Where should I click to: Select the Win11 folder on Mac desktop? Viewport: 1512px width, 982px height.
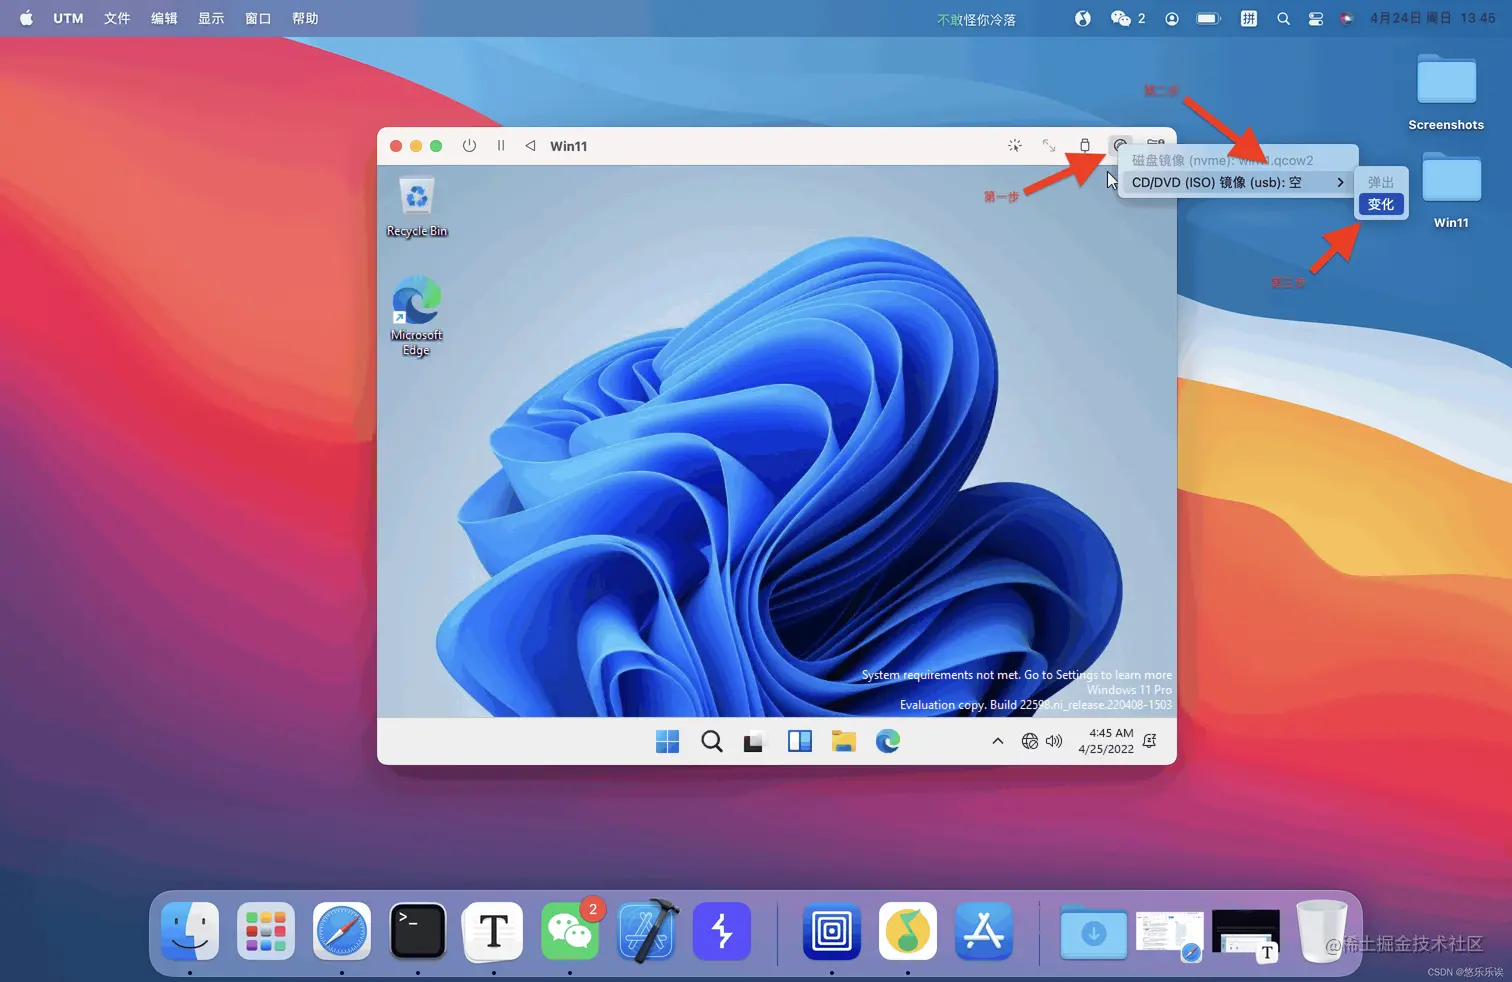[x=1451, y=191]
